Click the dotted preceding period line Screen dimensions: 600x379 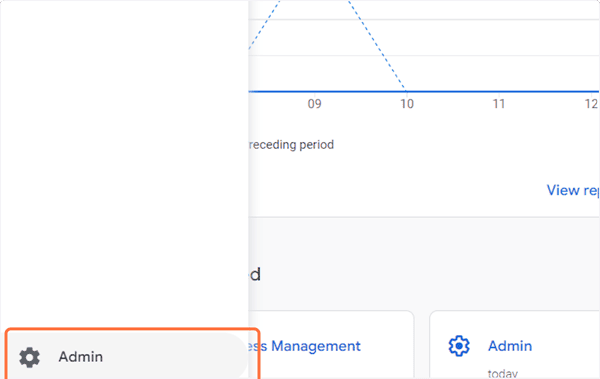(377, 46)
